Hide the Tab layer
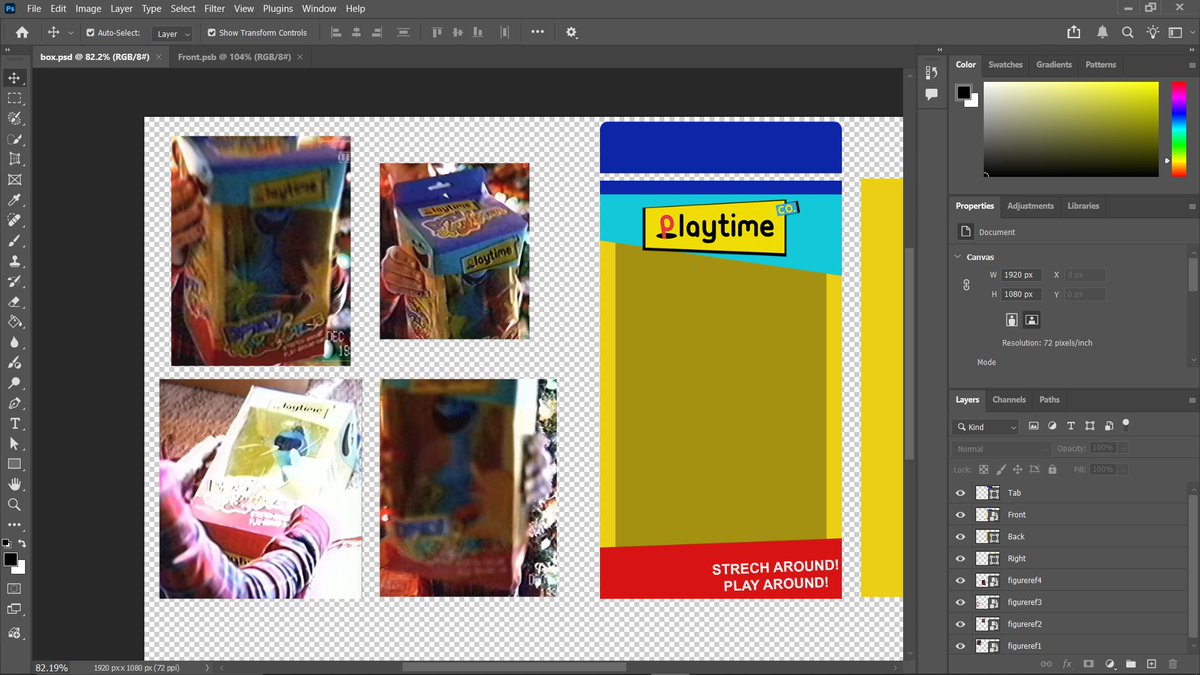 click(x=960, y=493)
